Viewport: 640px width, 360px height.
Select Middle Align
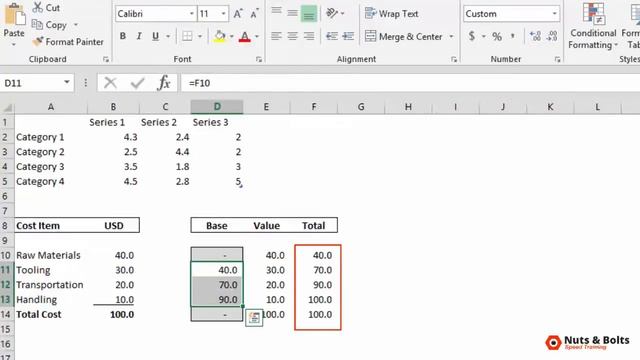[292, 13]
